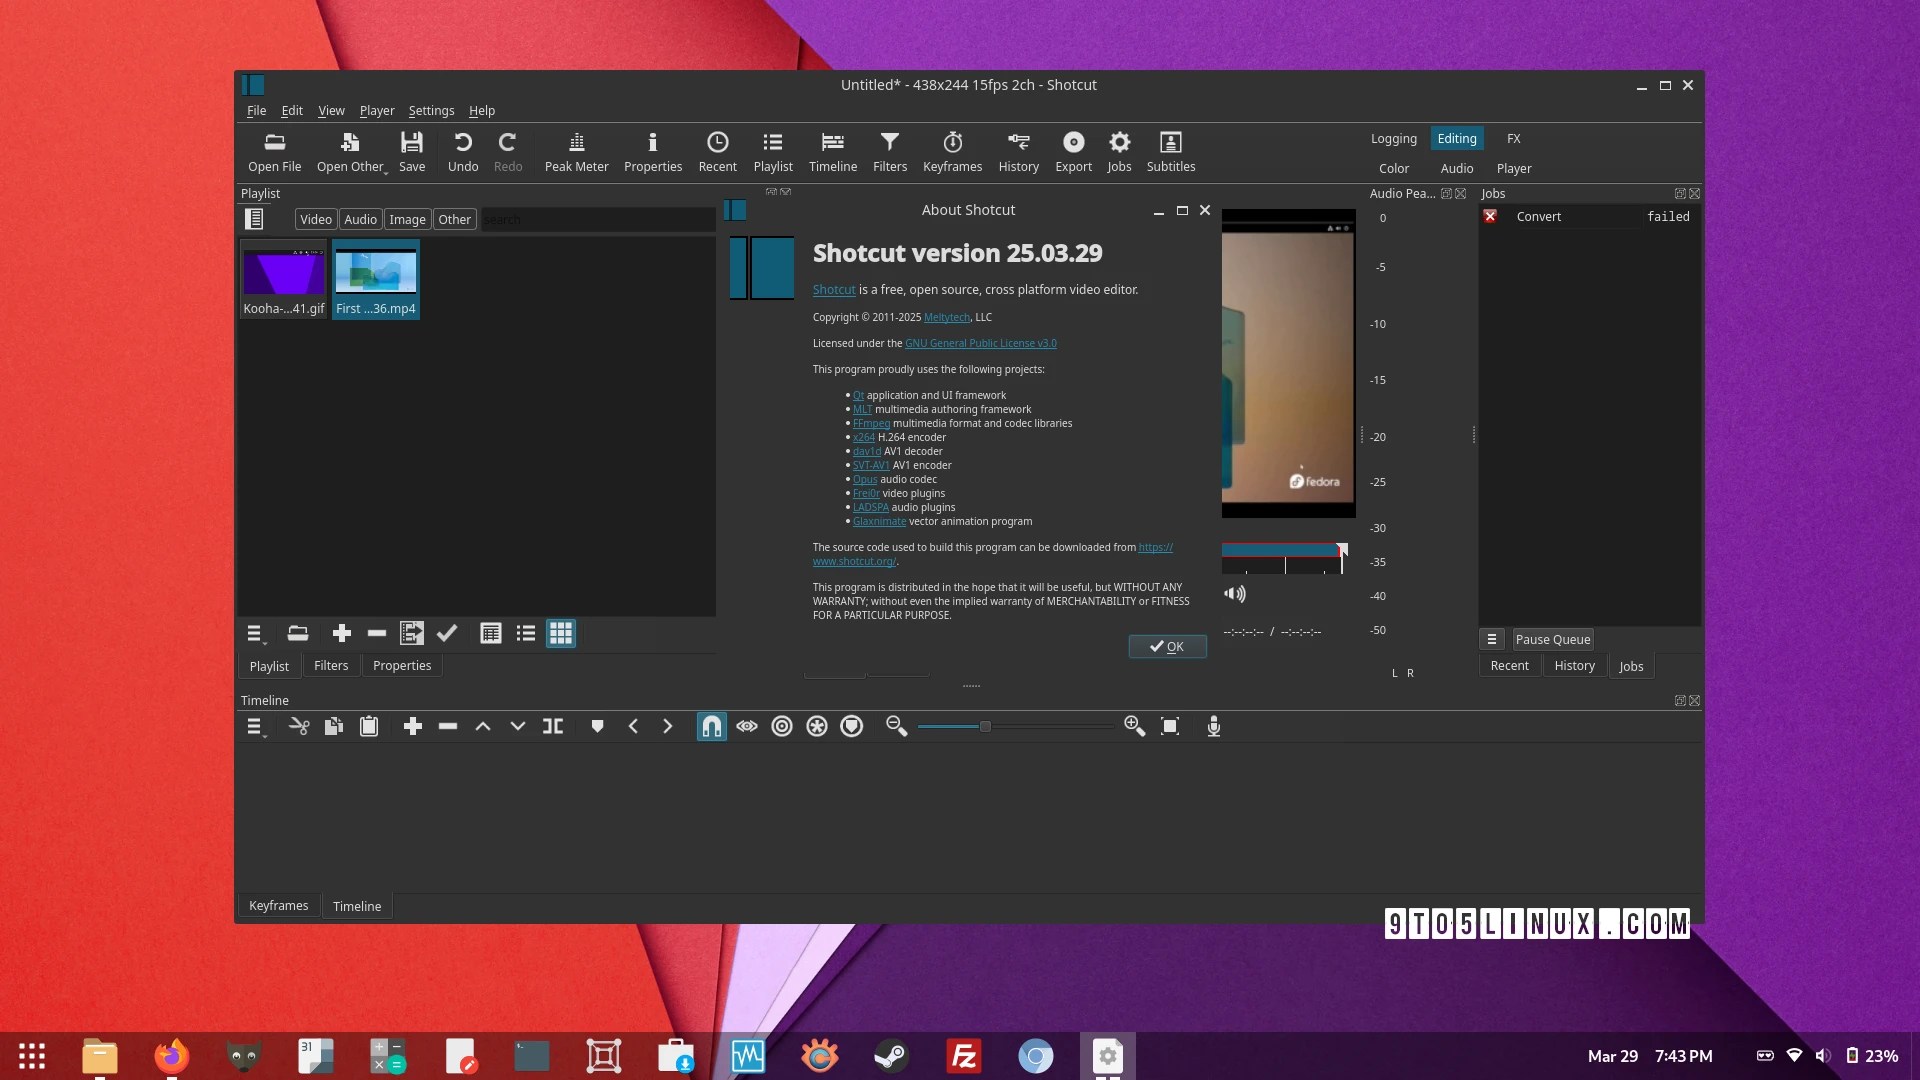1920x1080 pixels.
Task: Open the Export panel
Action: tap(1073, 152)
